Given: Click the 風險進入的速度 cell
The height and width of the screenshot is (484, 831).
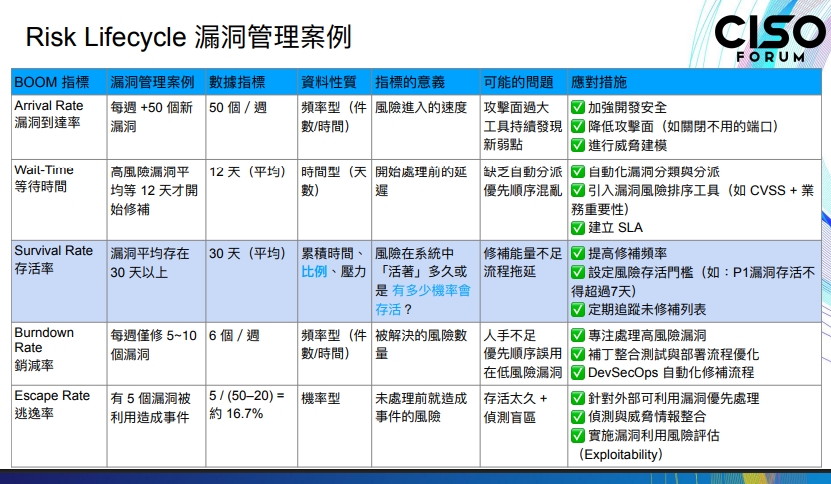Looking at the screenshot, I should pyautogui.click(x=426, y=127).
